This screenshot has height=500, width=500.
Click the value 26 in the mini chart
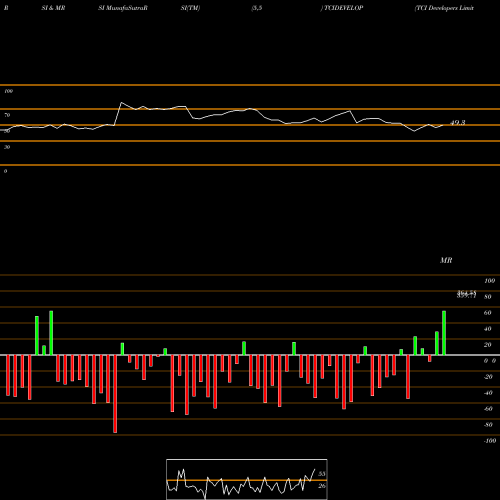pos(321,486)
